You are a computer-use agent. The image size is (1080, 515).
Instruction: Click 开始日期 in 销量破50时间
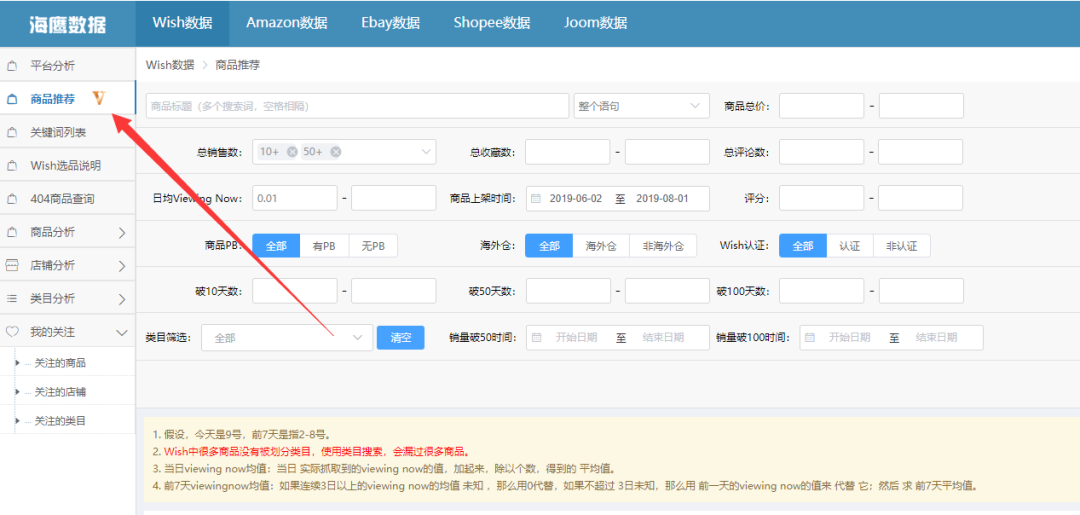click(x=577, y=337)
